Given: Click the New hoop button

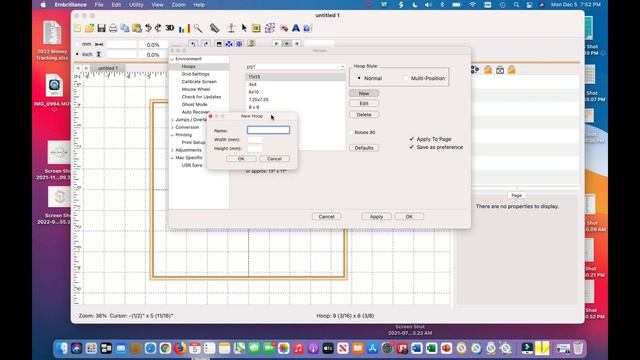Looking at the screenshot, I should [364, 93].
